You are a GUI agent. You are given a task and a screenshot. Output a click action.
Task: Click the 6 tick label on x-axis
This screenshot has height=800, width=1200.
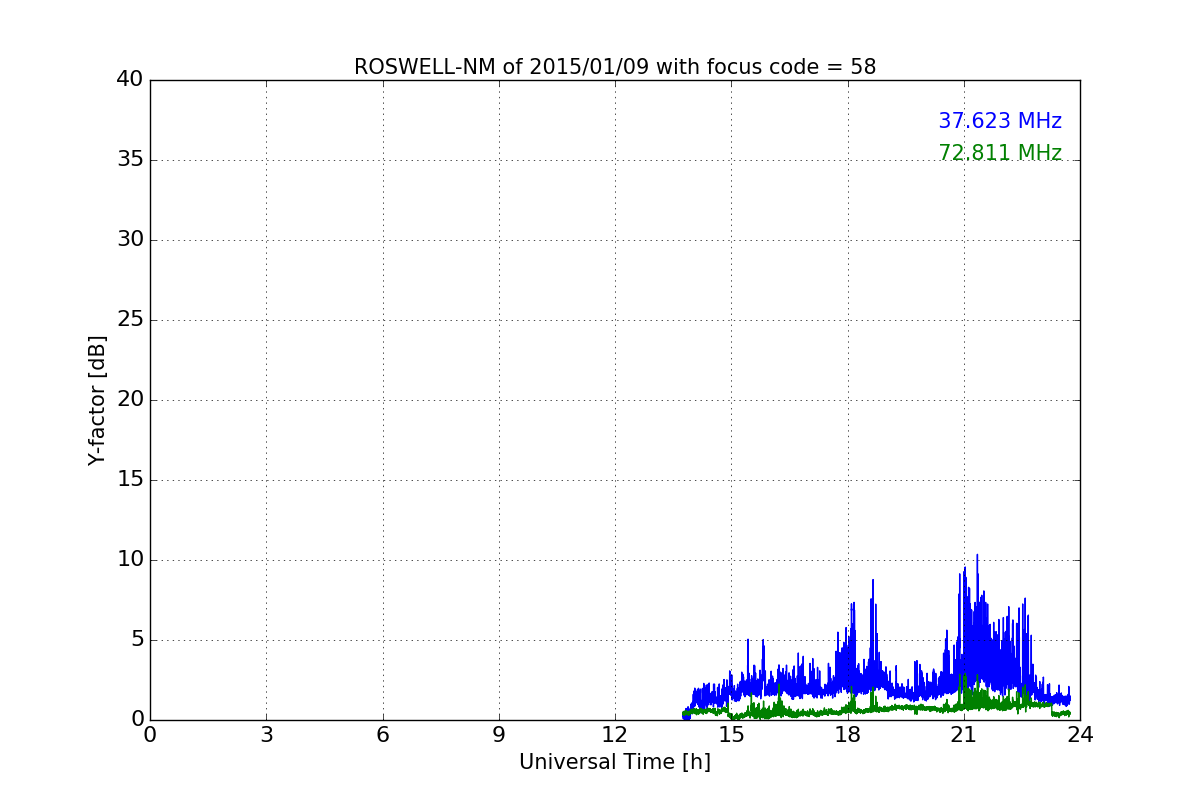click(x=382, y=735)
